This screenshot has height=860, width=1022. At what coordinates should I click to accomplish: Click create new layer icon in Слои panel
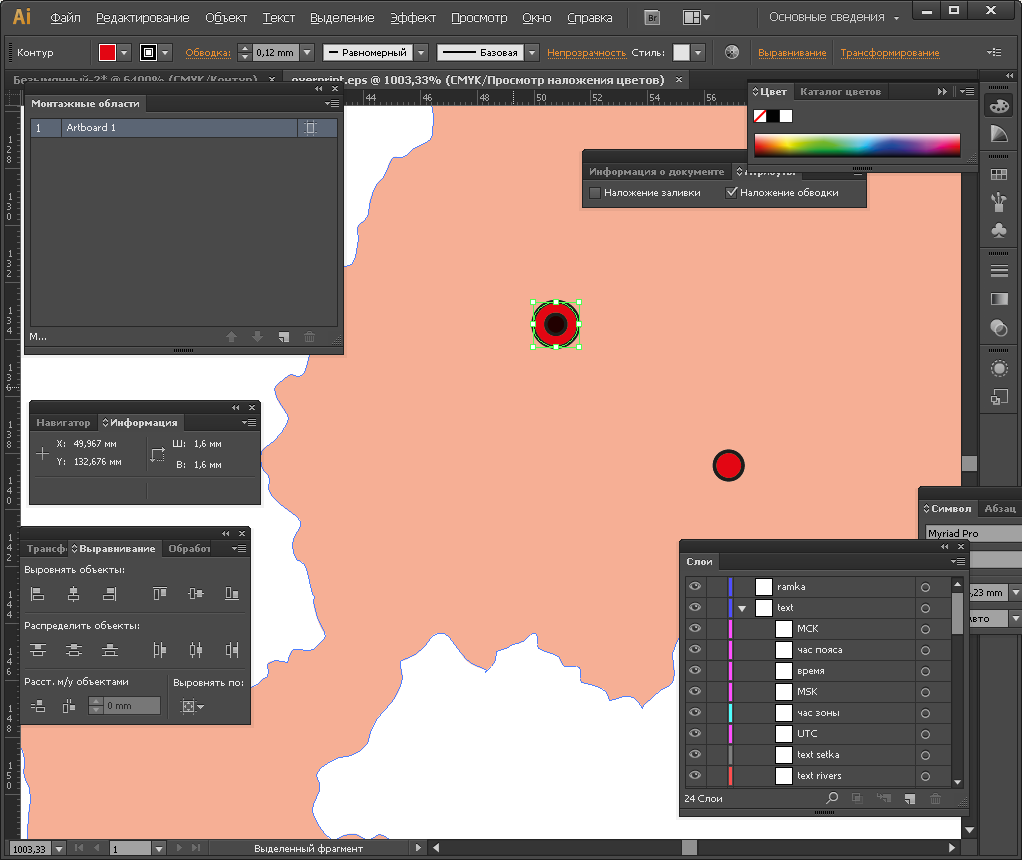909,798
